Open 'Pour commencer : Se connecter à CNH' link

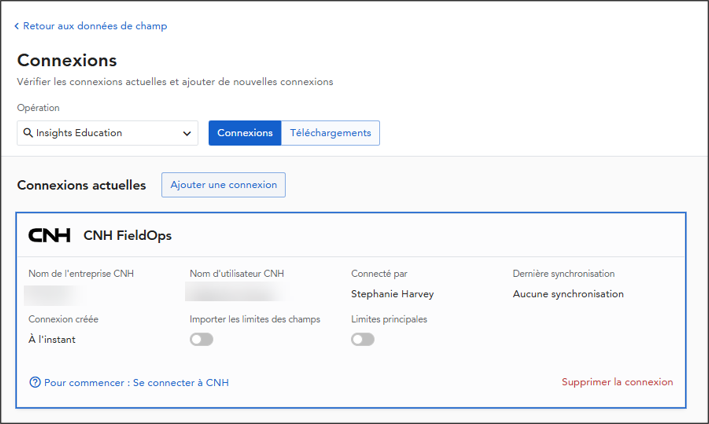137,382
